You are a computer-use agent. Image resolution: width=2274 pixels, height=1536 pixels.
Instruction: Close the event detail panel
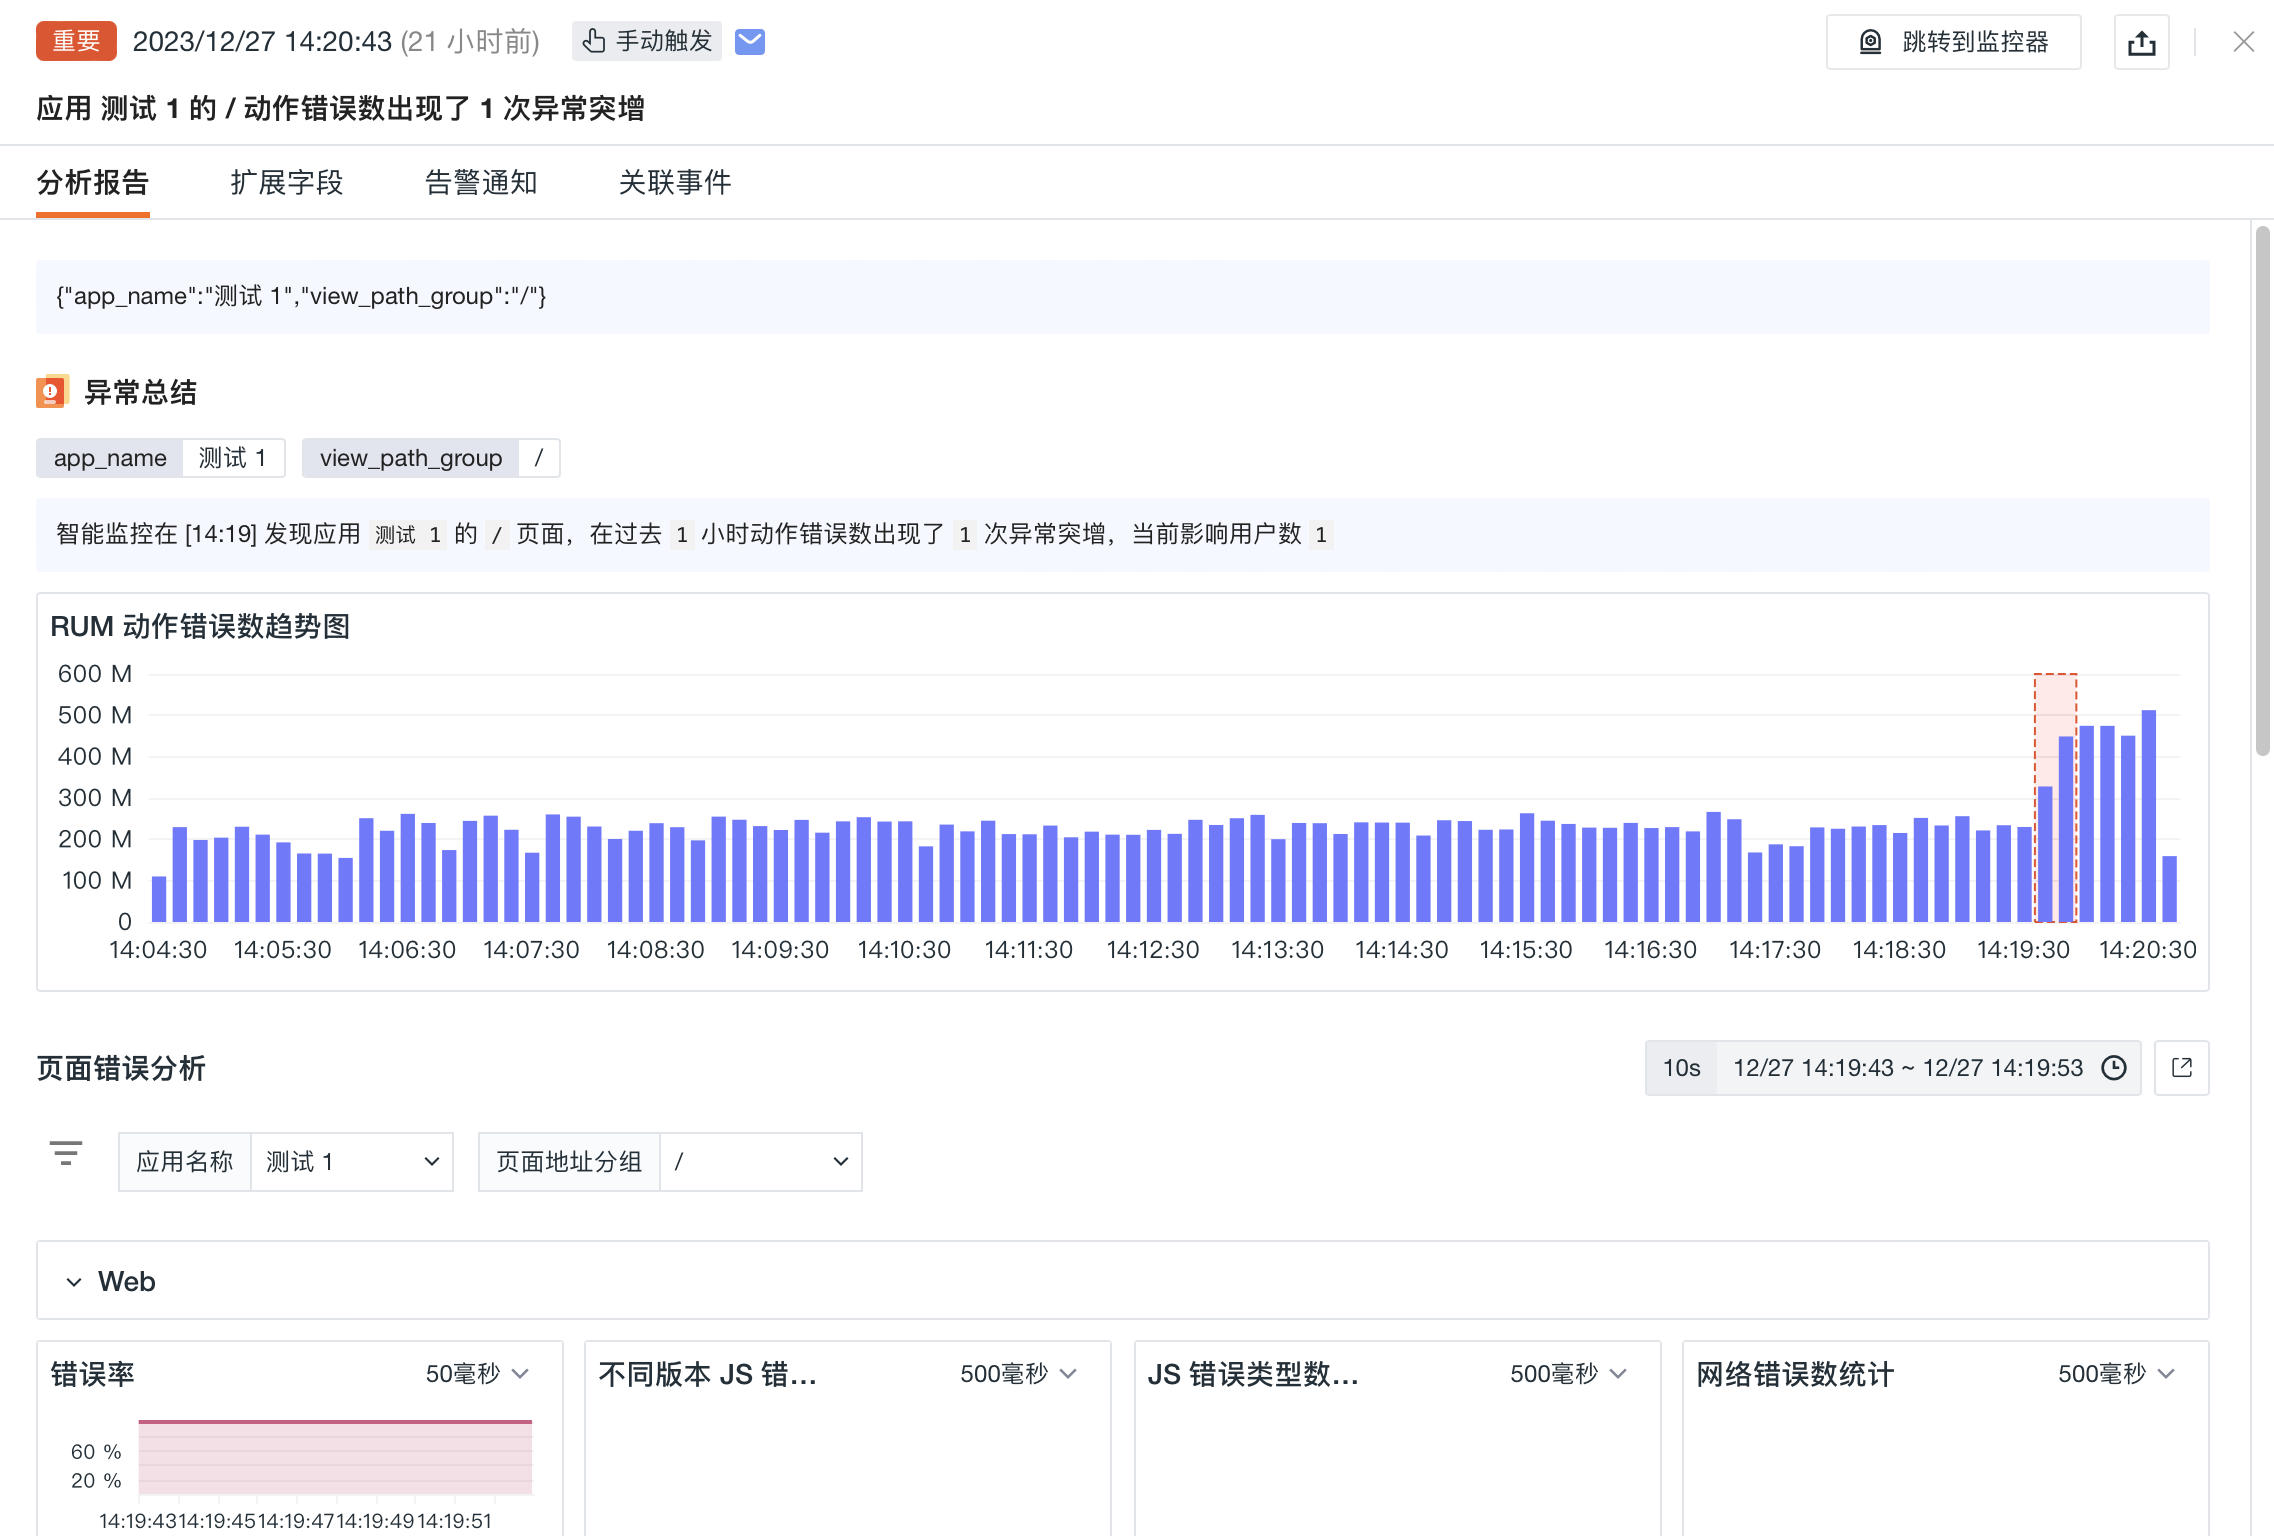(x=2244, y=42)
